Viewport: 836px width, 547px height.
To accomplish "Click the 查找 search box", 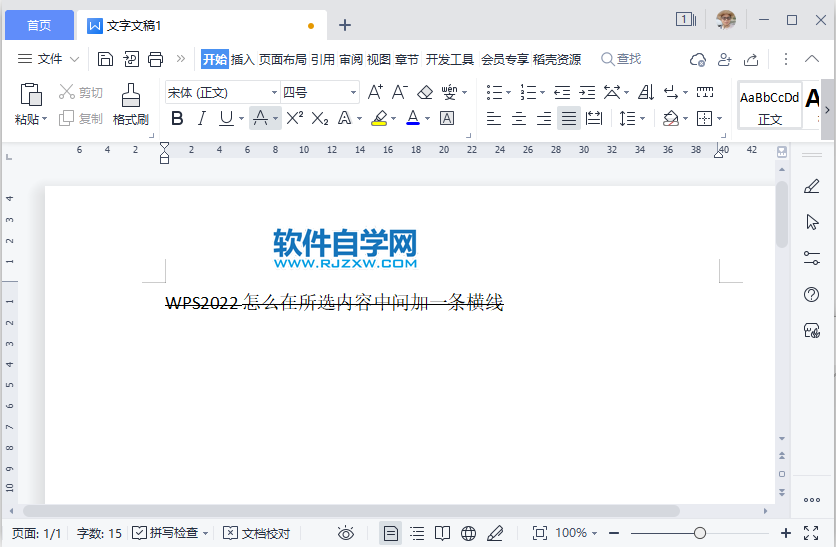I will 621,59.
